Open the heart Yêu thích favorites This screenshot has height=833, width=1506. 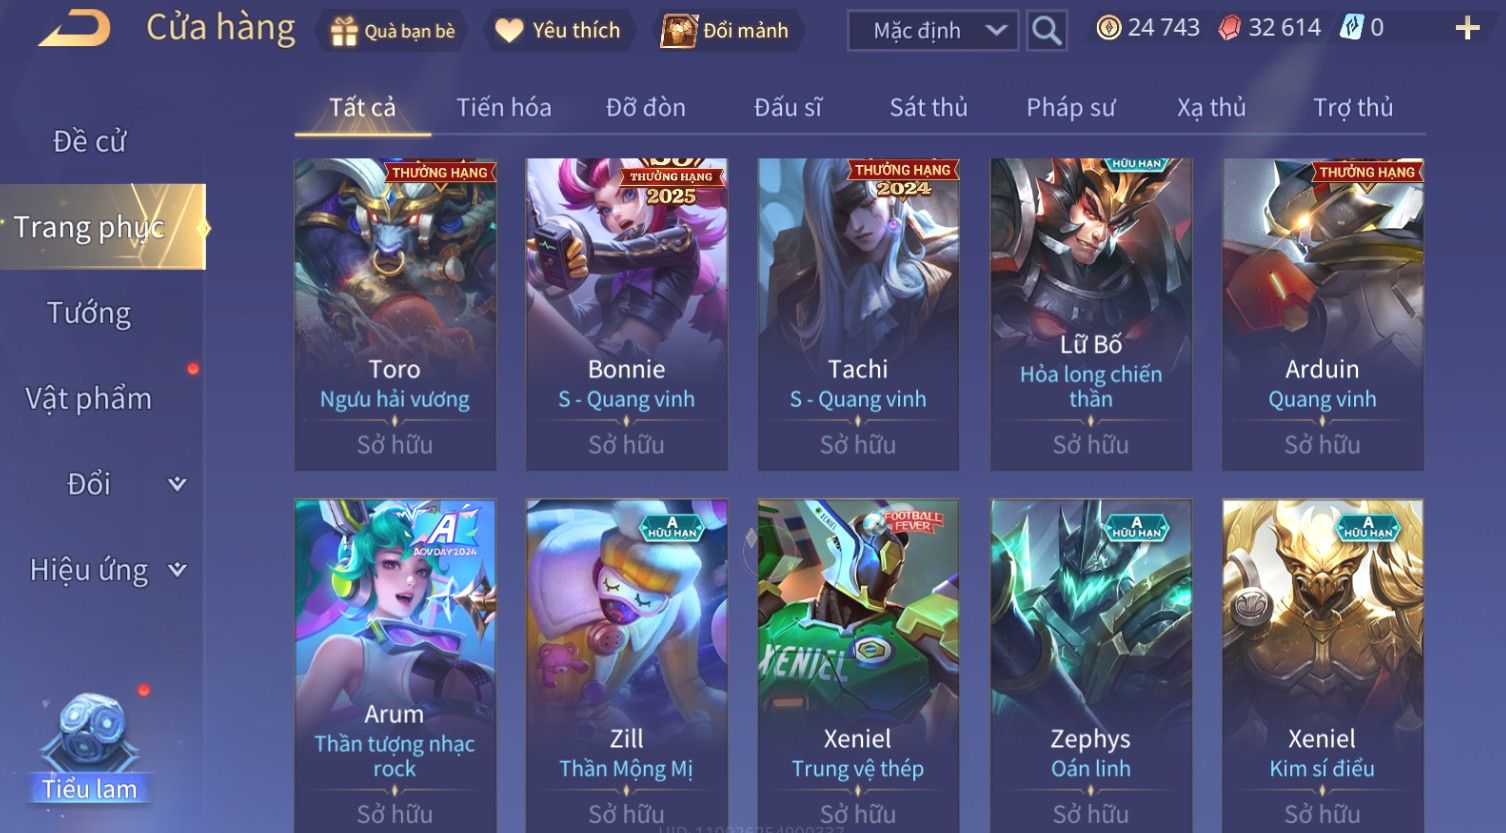[x=509, y=31]
